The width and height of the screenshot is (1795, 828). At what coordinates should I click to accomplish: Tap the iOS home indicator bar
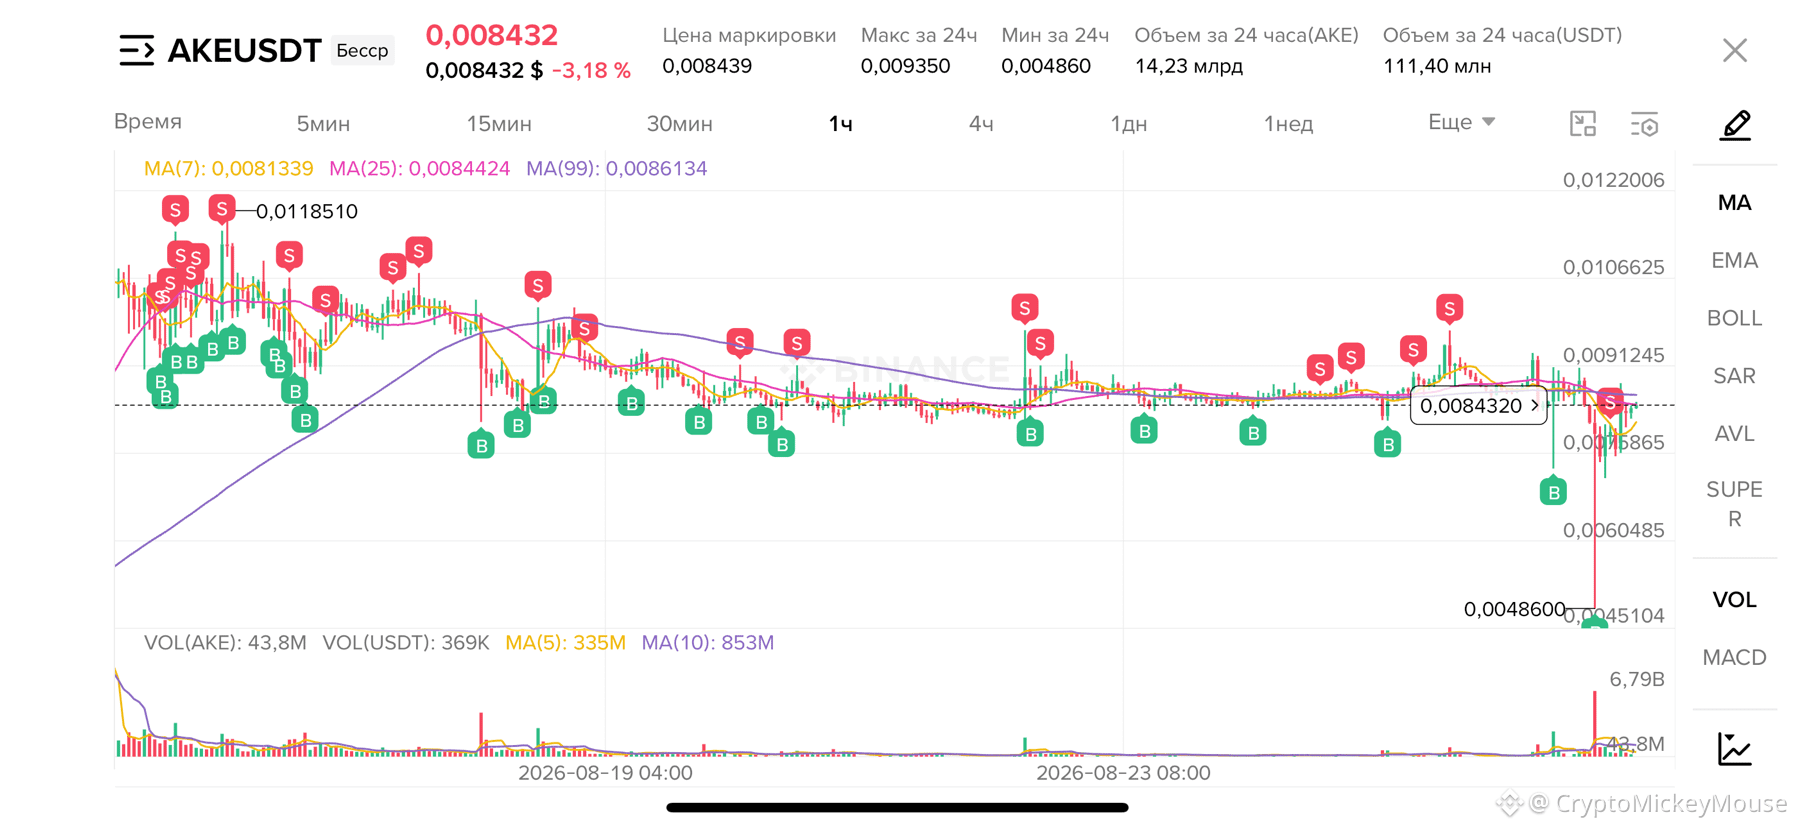pyautogui.click(x=897, y=807)
